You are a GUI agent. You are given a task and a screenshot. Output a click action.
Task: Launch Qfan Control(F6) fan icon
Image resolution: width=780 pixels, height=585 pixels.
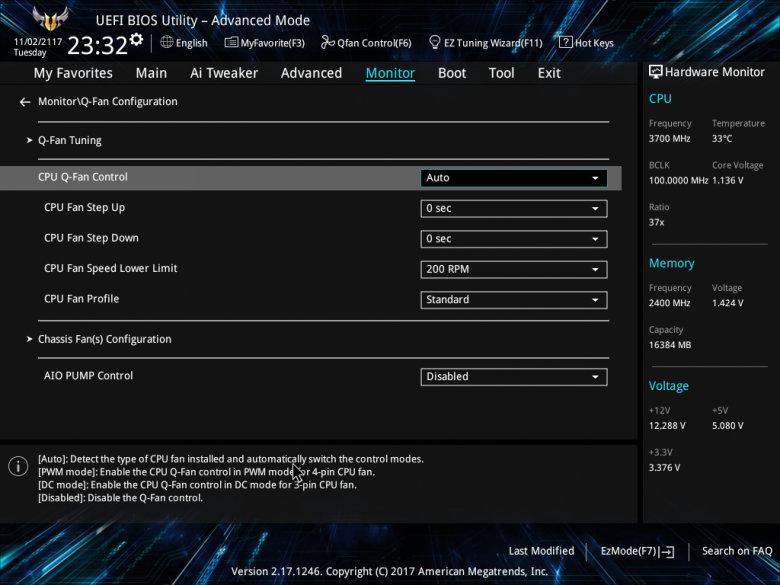(327, 43)
